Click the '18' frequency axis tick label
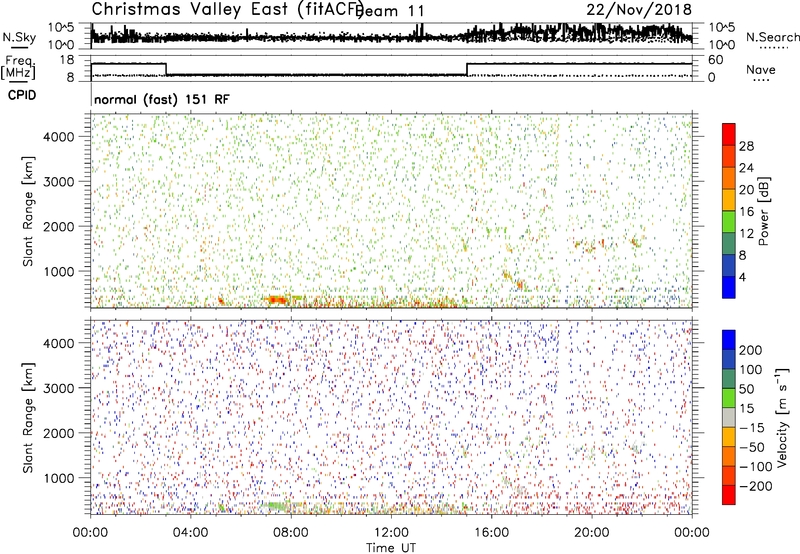Viewport: 800px width, 554px height. pyautogui.click(x=67, y=60)
